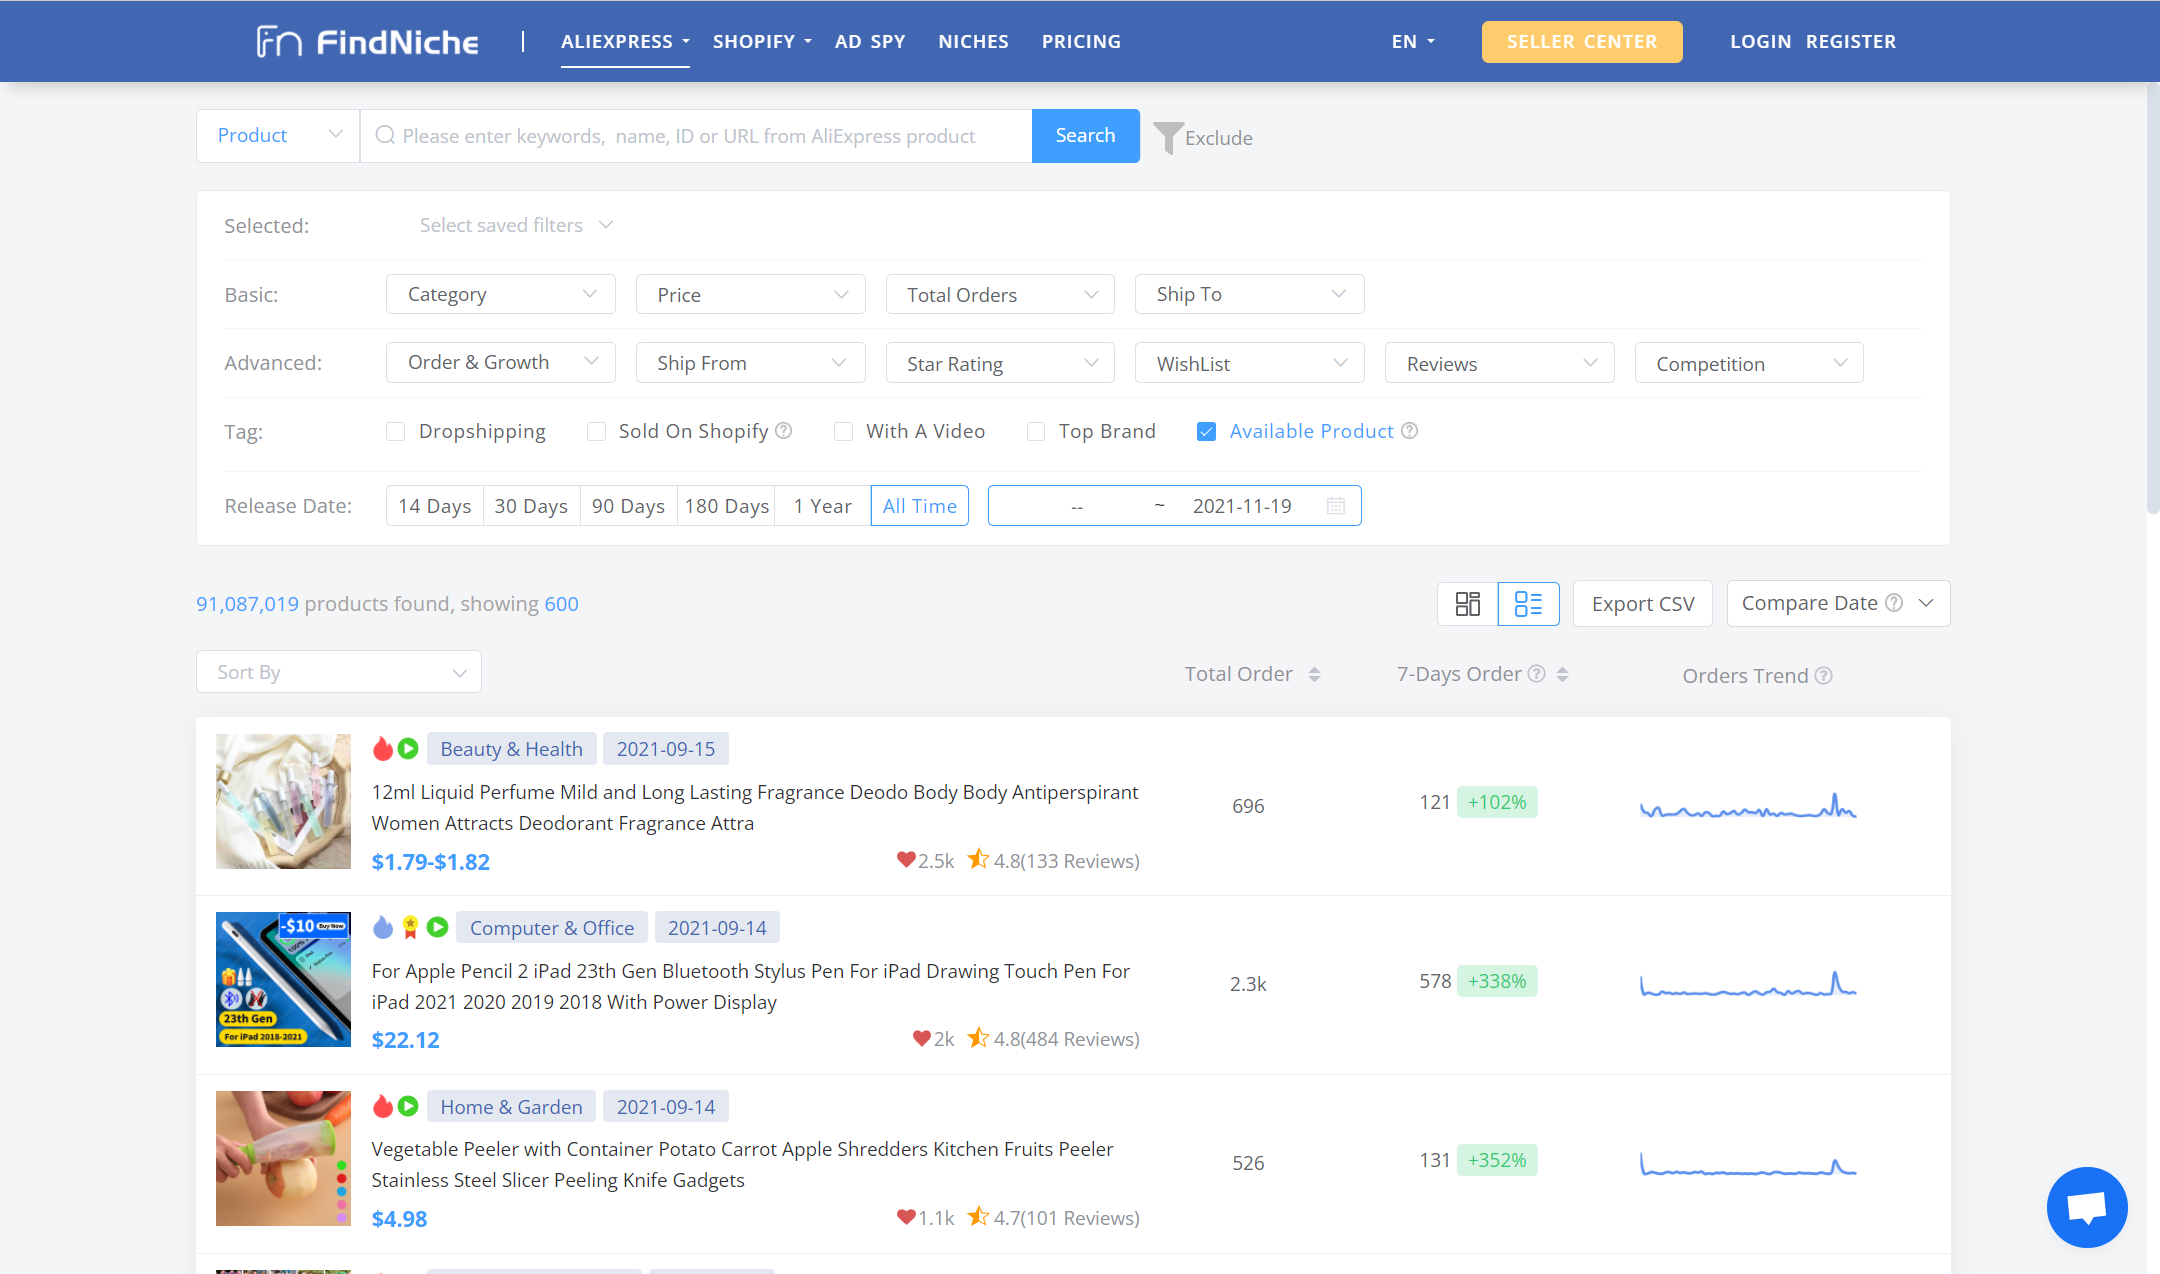This screenshot has height=1274, width=2160.
Task: Go to PRICING page
Action: [x=1081, y=42]
